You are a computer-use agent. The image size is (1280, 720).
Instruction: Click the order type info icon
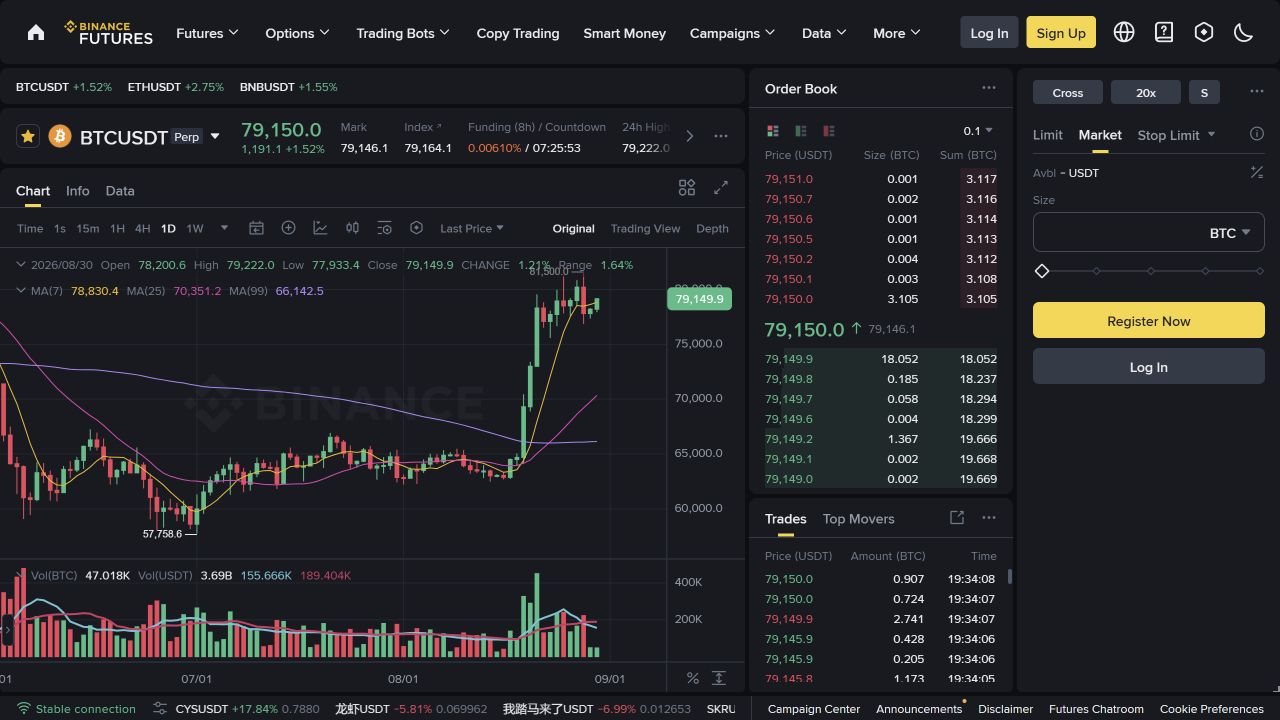[1257, 134]
